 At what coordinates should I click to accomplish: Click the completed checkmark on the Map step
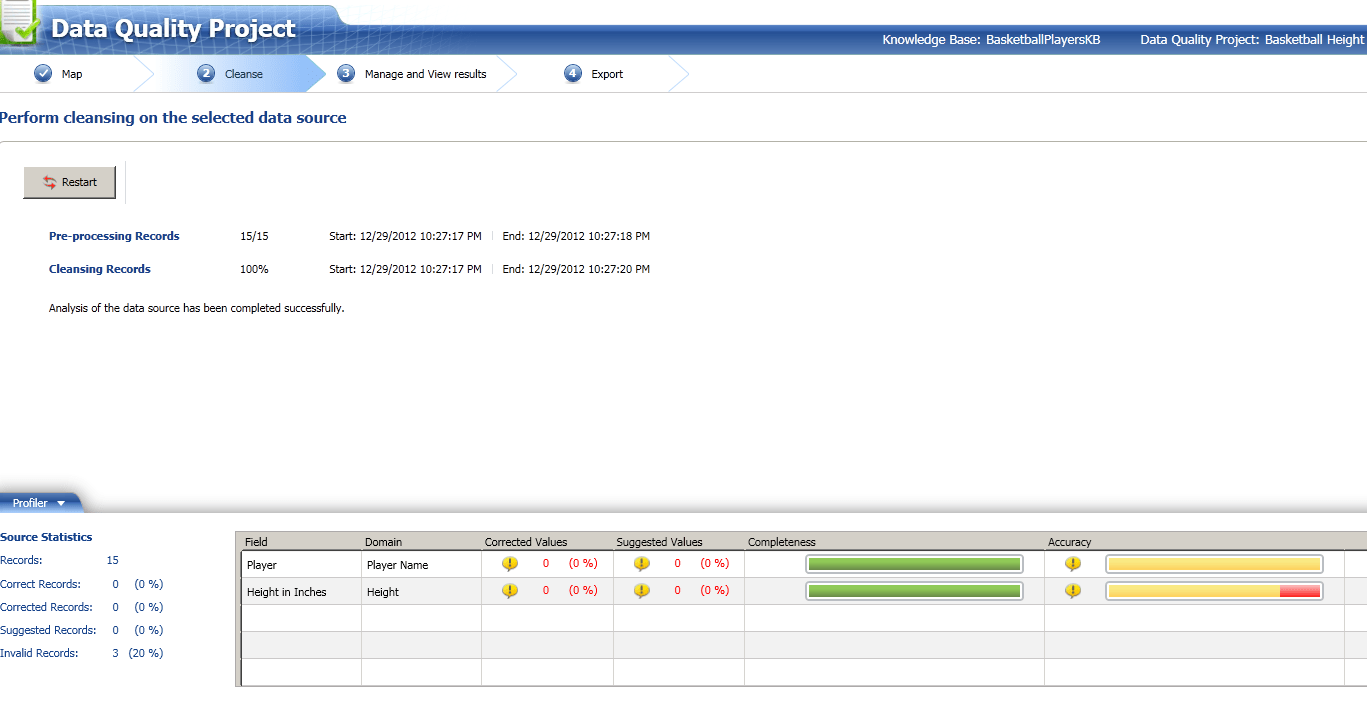(x=42, y=72)
